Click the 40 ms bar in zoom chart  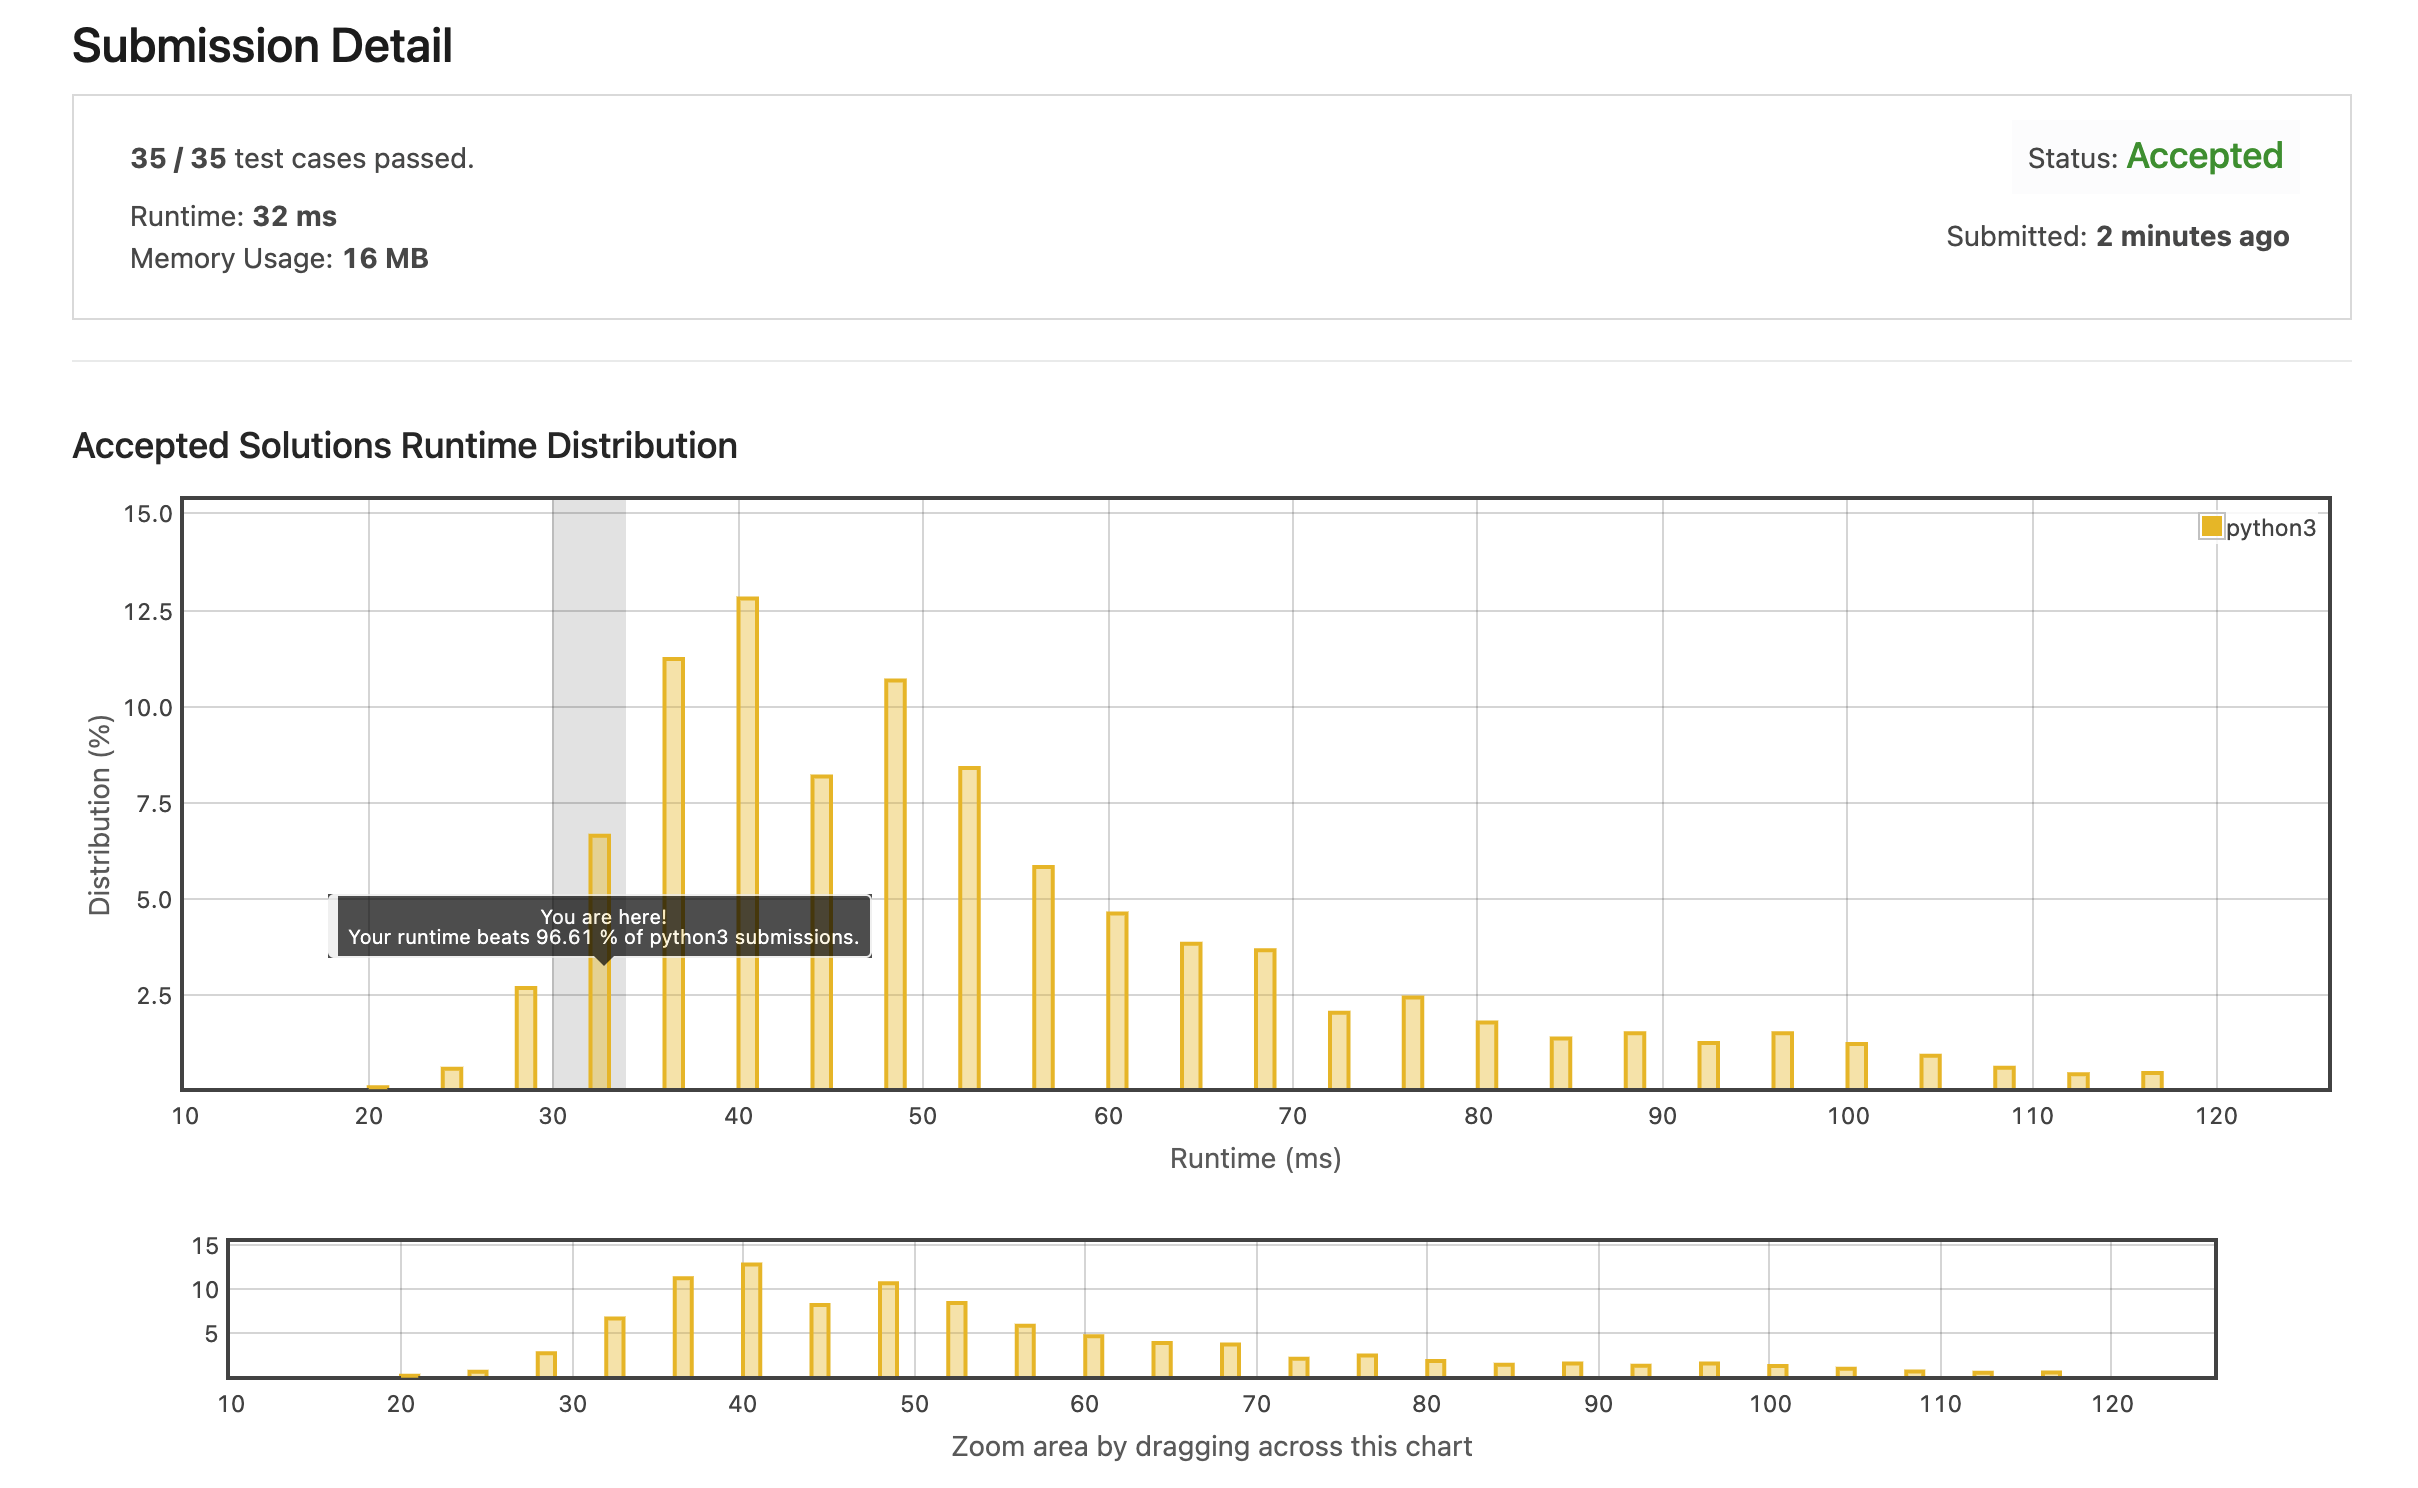pyautogui.click(x=751, y=1320)
